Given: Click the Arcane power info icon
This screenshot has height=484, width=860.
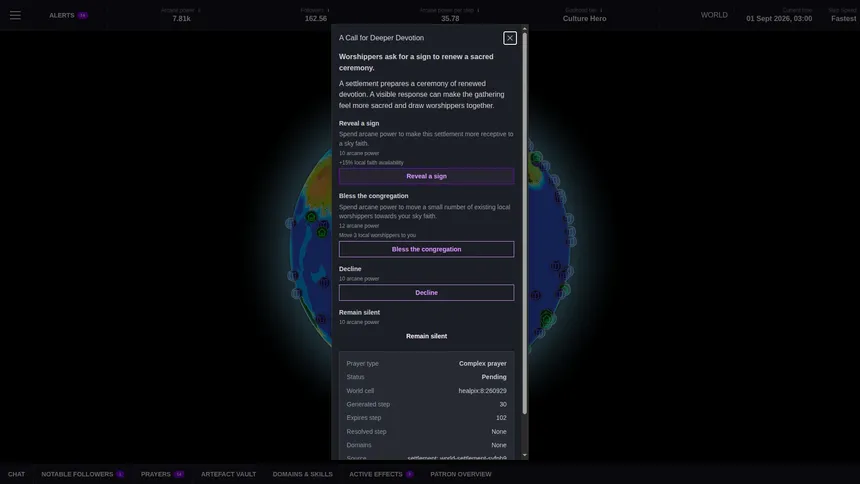Looking at the screenshot, I should (x=199, y=10).
